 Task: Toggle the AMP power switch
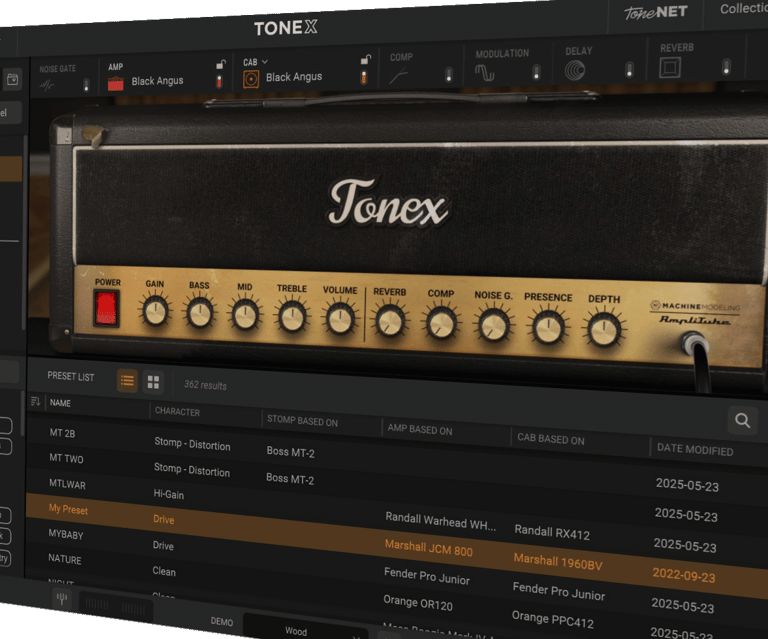[x=219, y=81]
